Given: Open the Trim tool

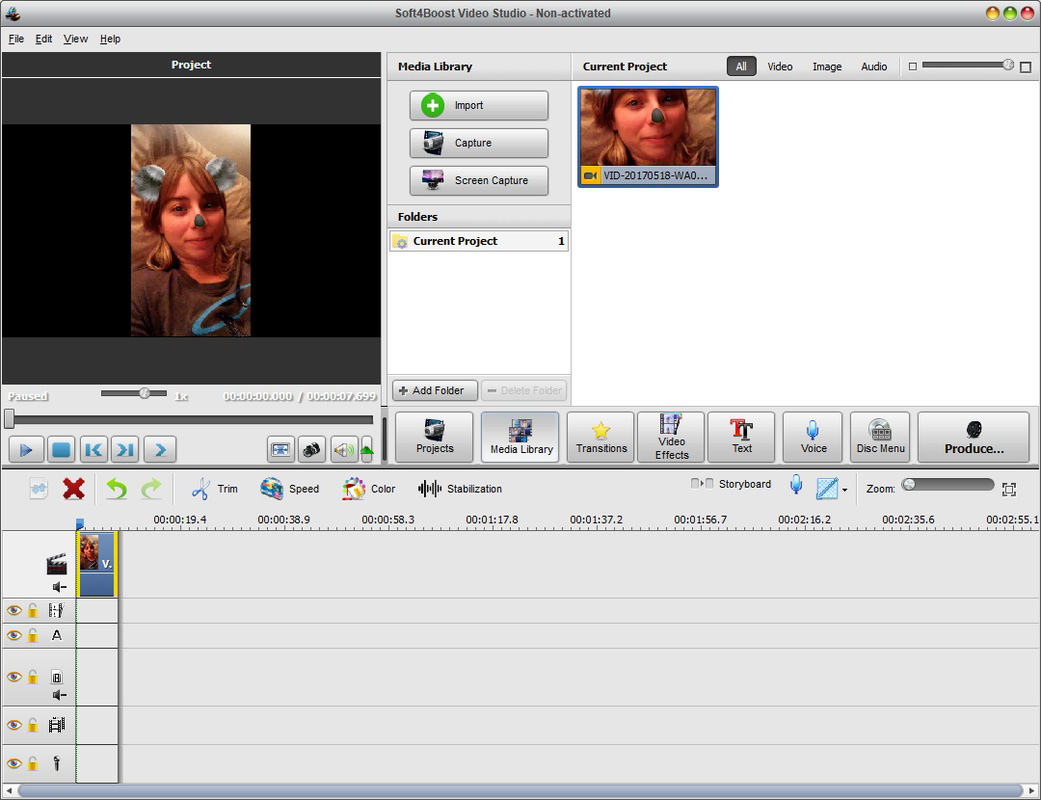Looking at the screenshot, I should (214, 489).
